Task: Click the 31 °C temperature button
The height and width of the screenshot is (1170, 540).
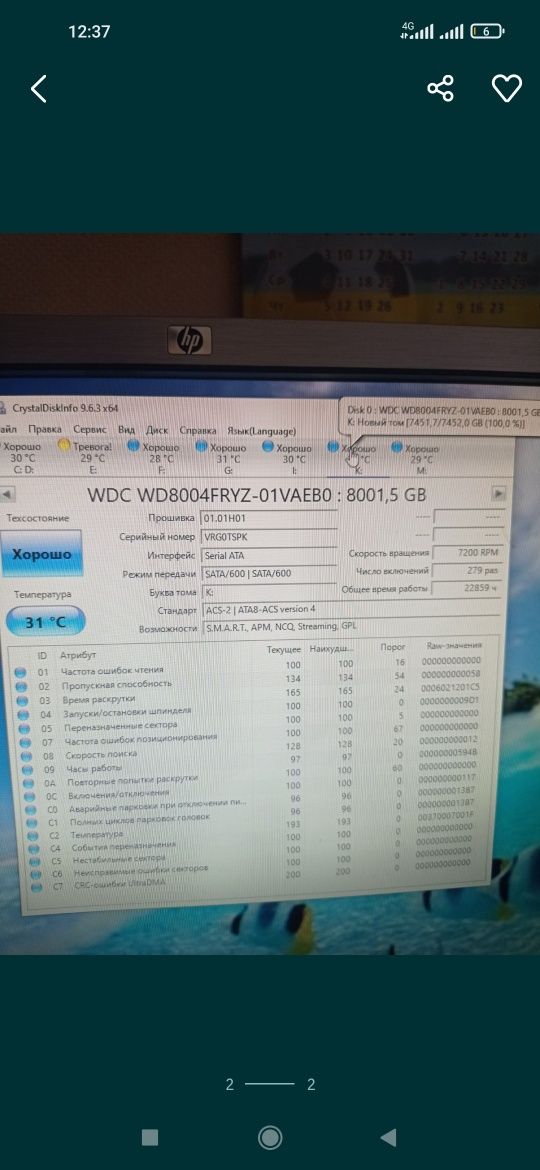Action: (x=45, y=621)
